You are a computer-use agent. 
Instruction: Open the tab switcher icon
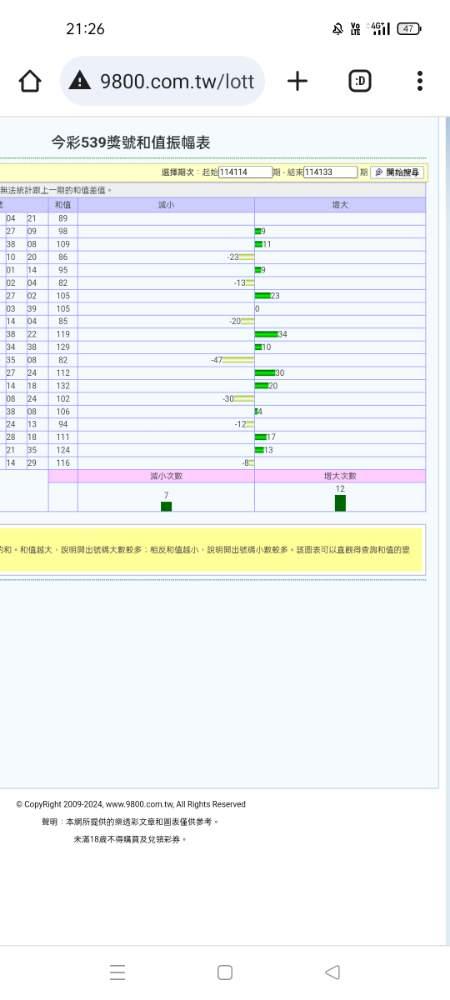coord(359,81)
